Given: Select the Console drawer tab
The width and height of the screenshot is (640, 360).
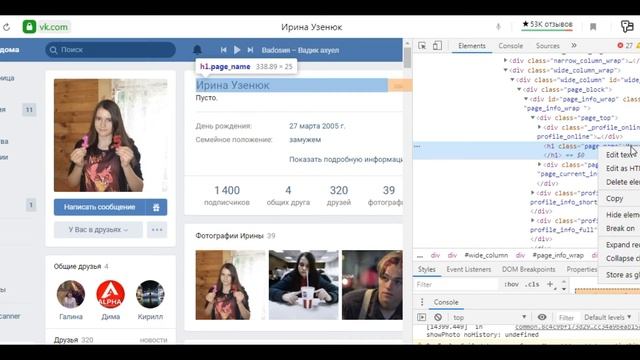Looking at the screenshot, I should (x=446, y=302).
